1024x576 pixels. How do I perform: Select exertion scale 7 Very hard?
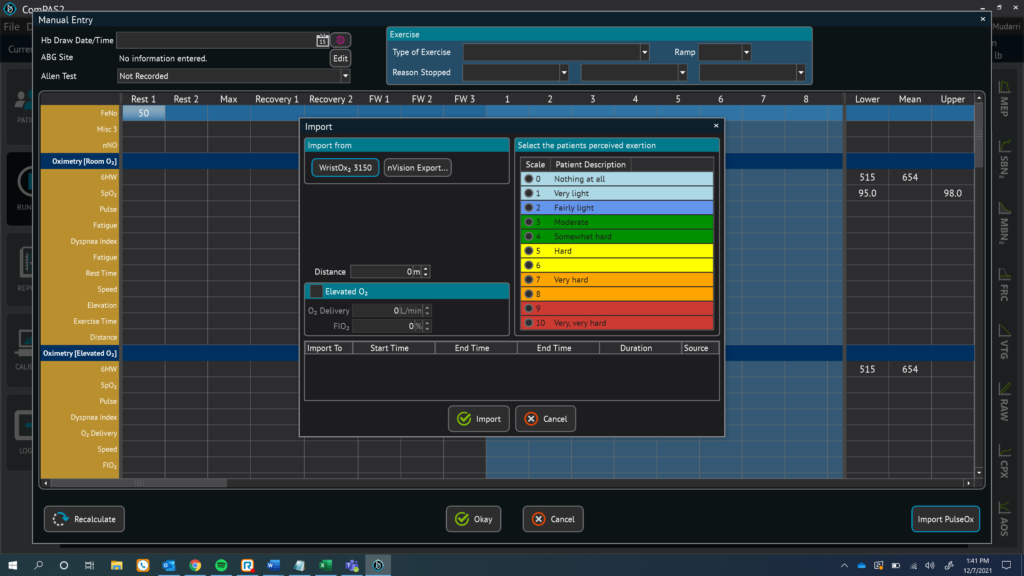click(x=616, y=280)
